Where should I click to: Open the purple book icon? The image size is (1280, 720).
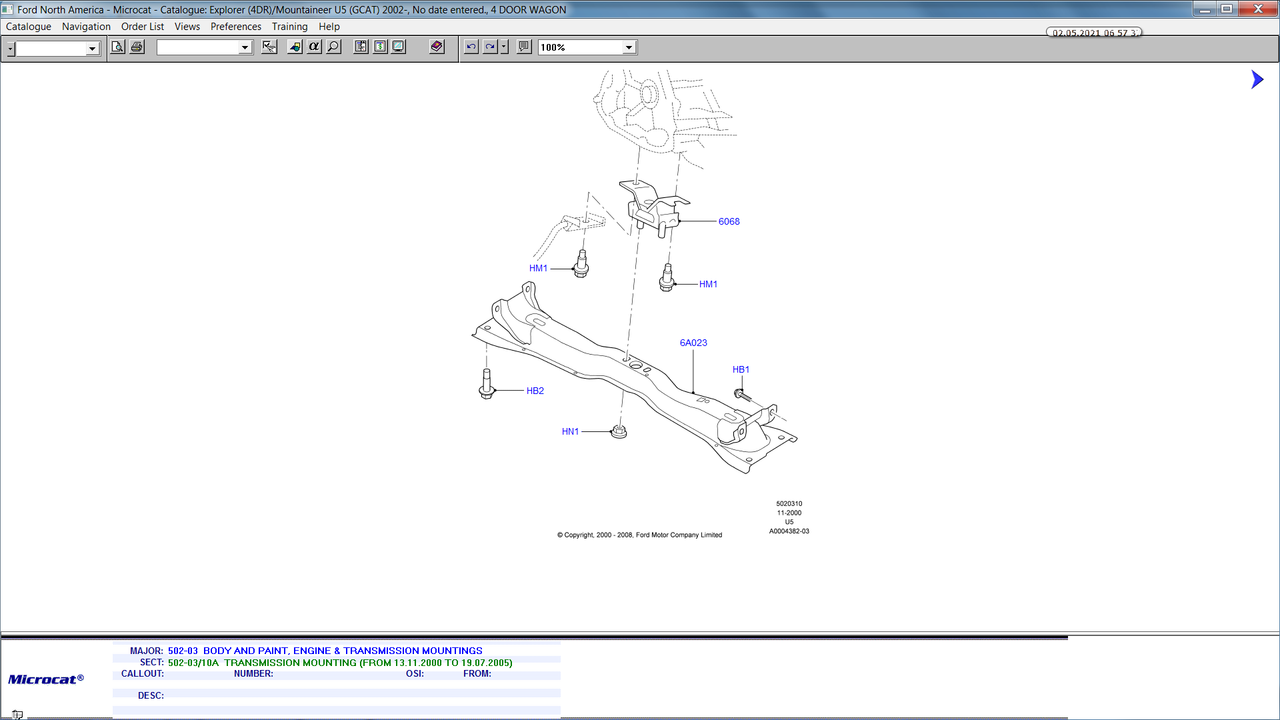tap(437, 47)
